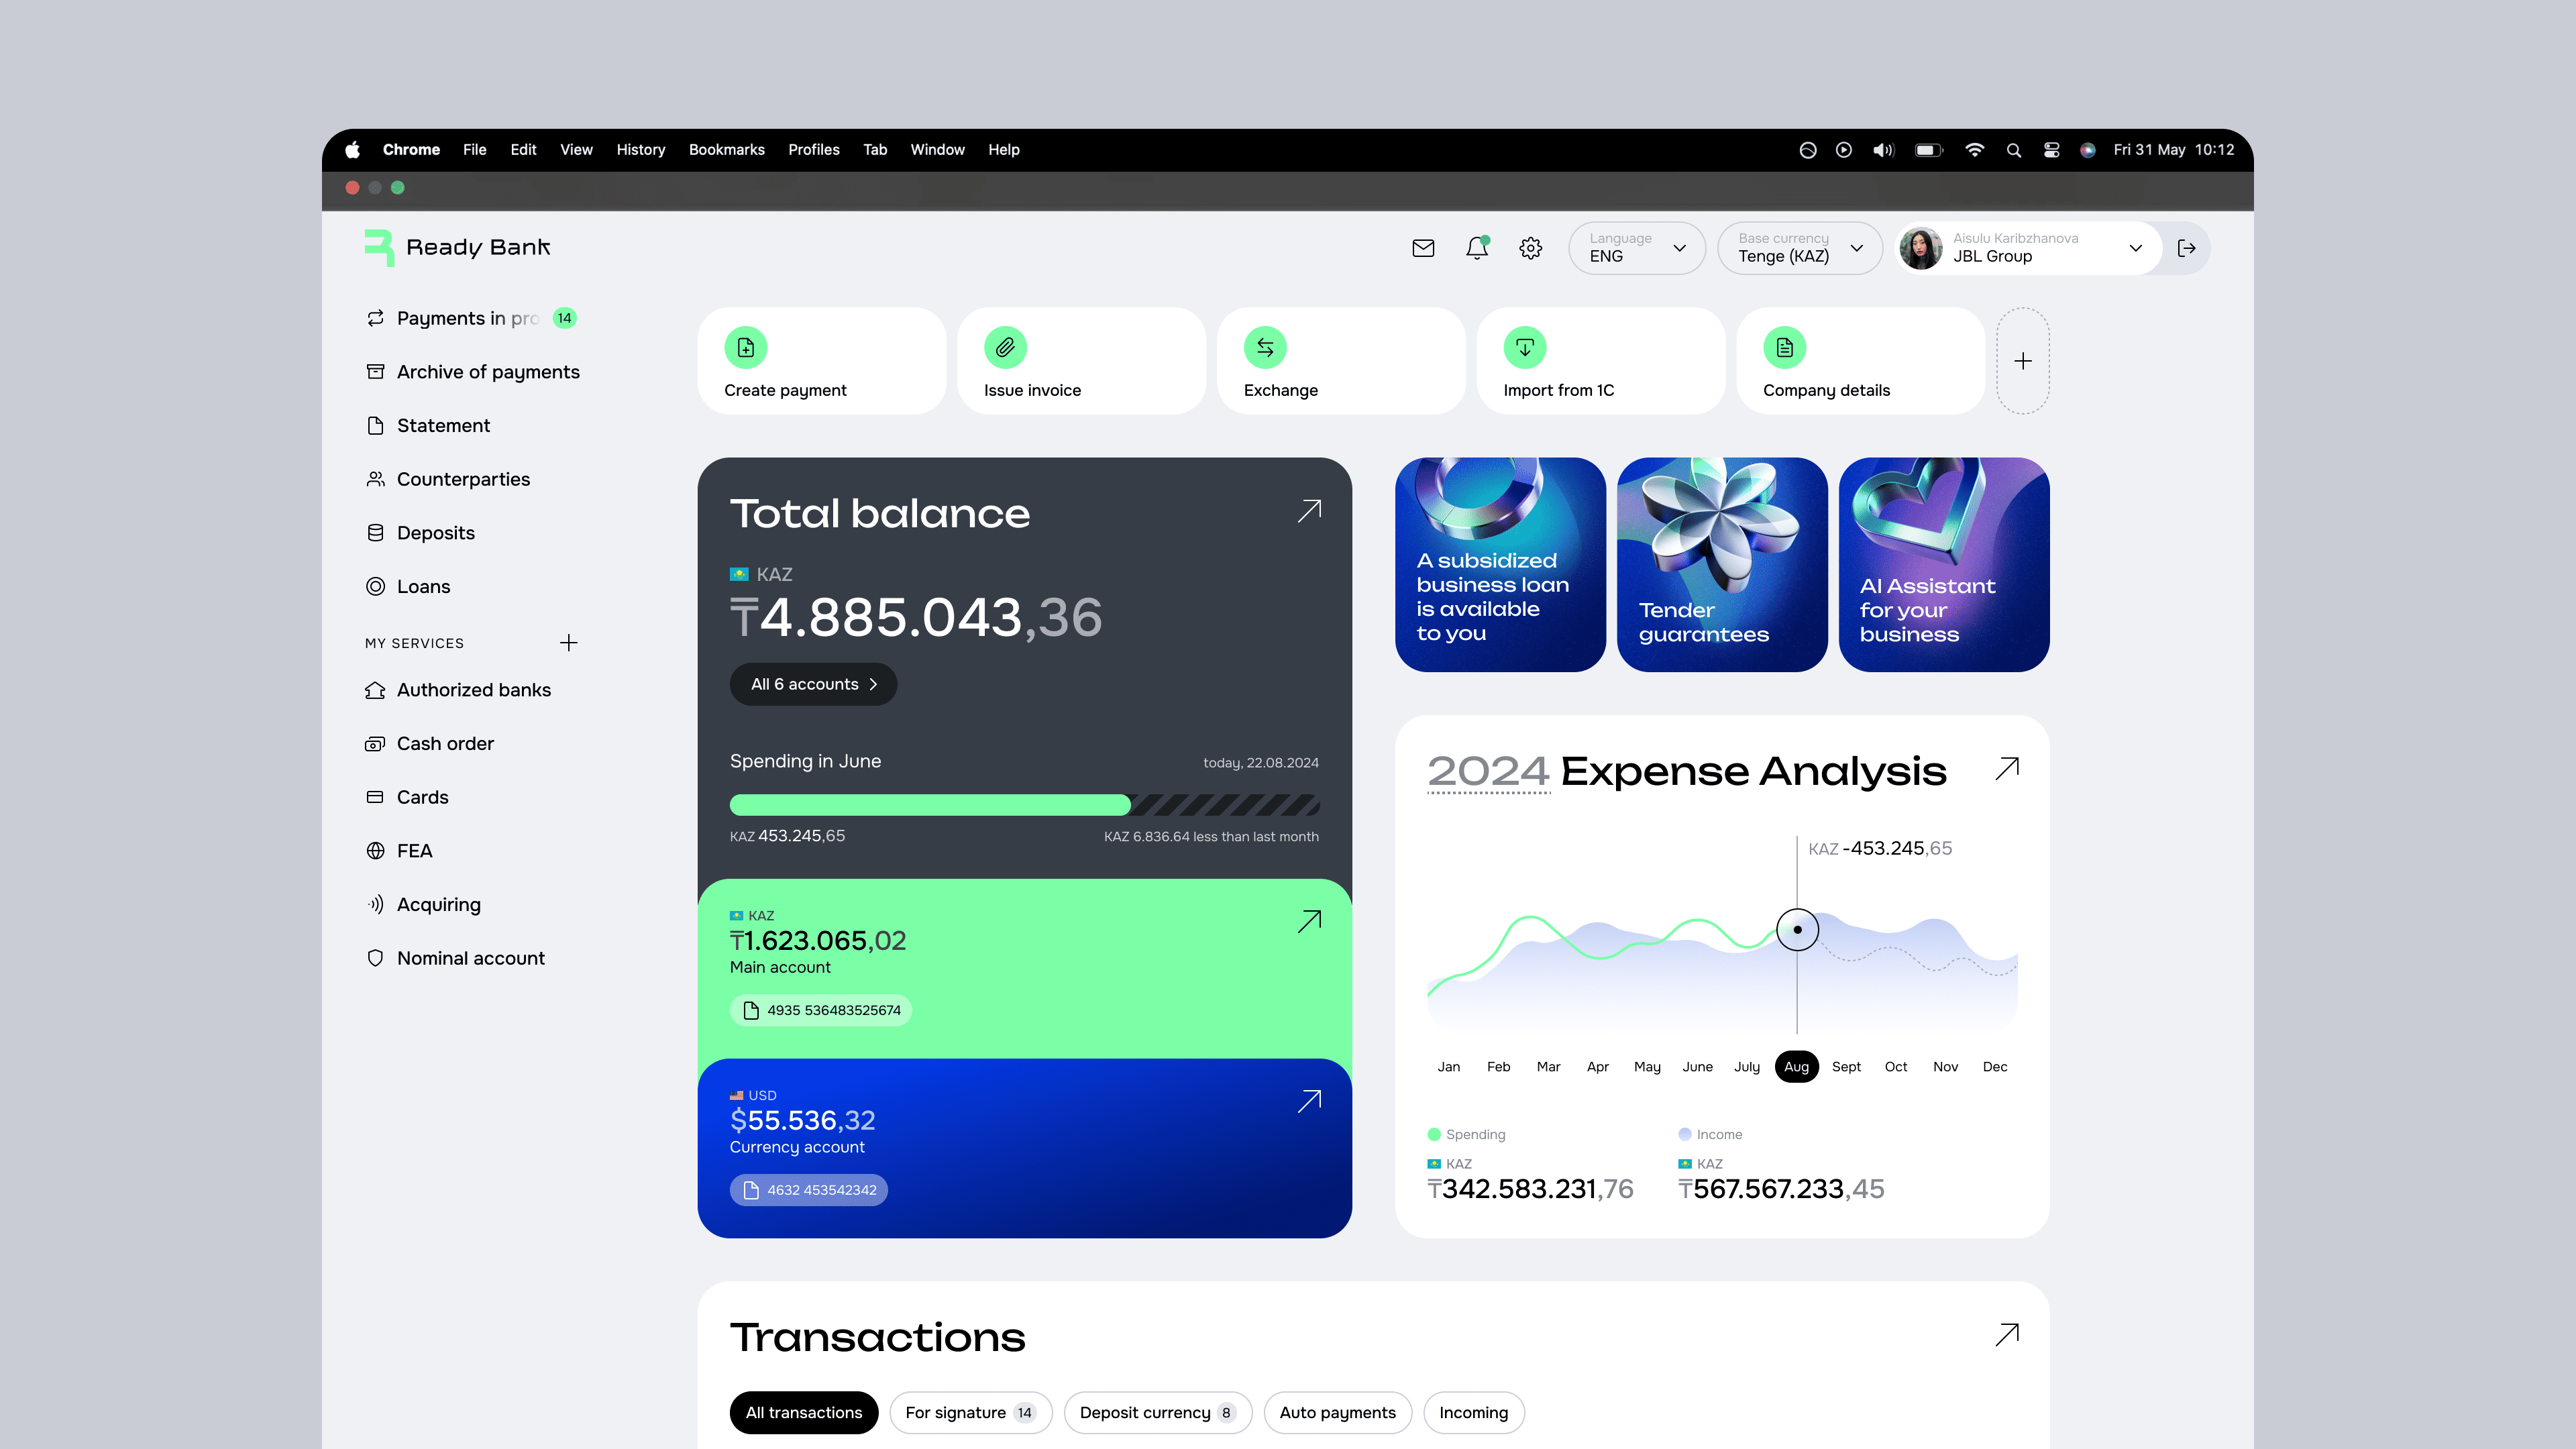Expand the Base currency Tenge dropdown

(x=1799, y=248)
